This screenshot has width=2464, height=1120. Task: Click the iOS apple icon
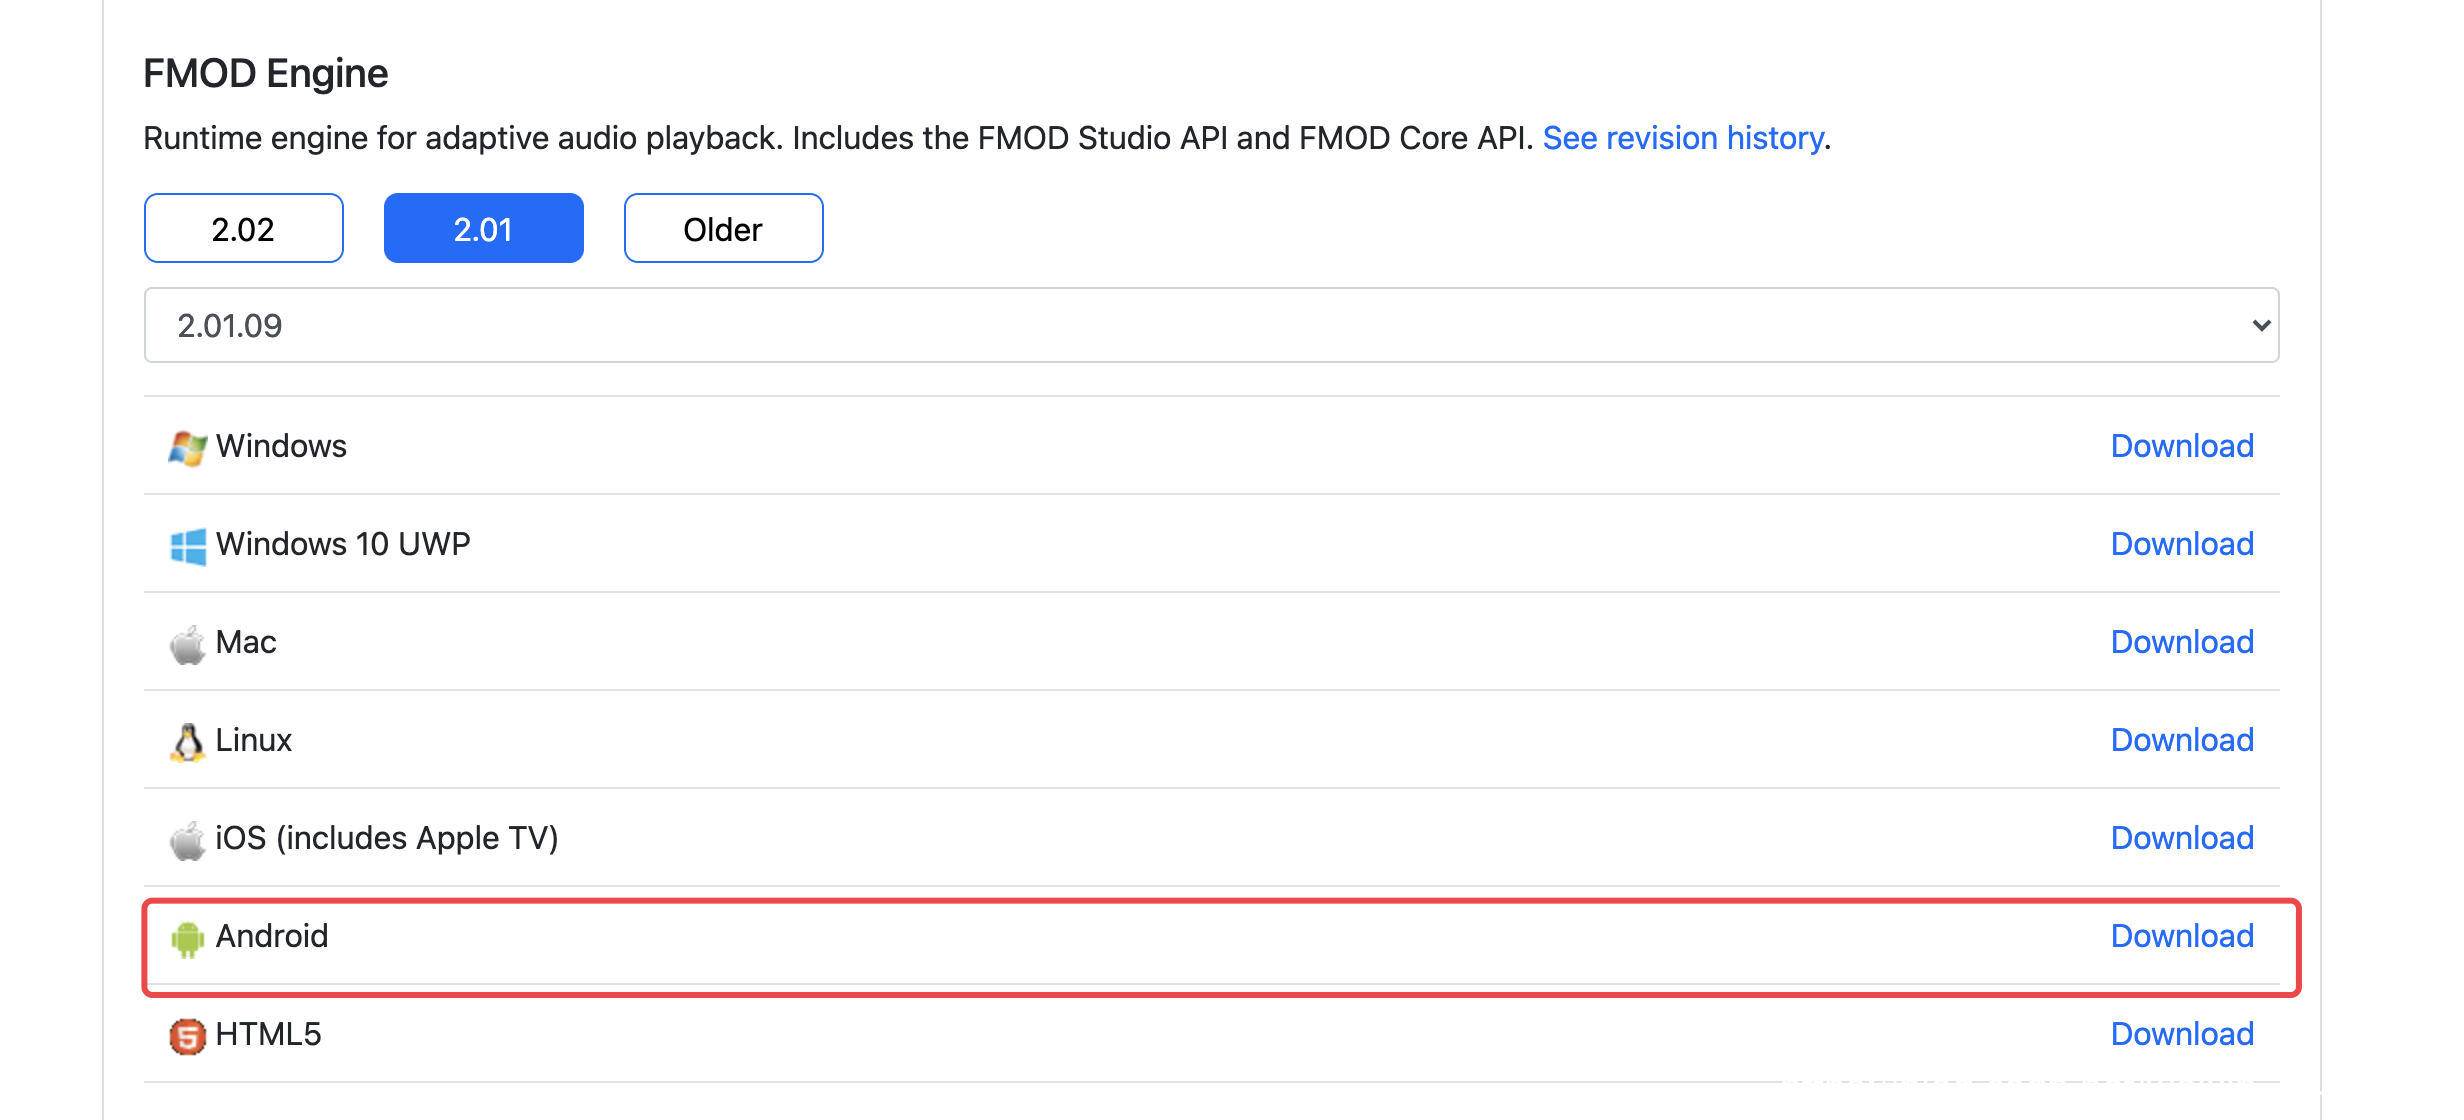point(187,840)
